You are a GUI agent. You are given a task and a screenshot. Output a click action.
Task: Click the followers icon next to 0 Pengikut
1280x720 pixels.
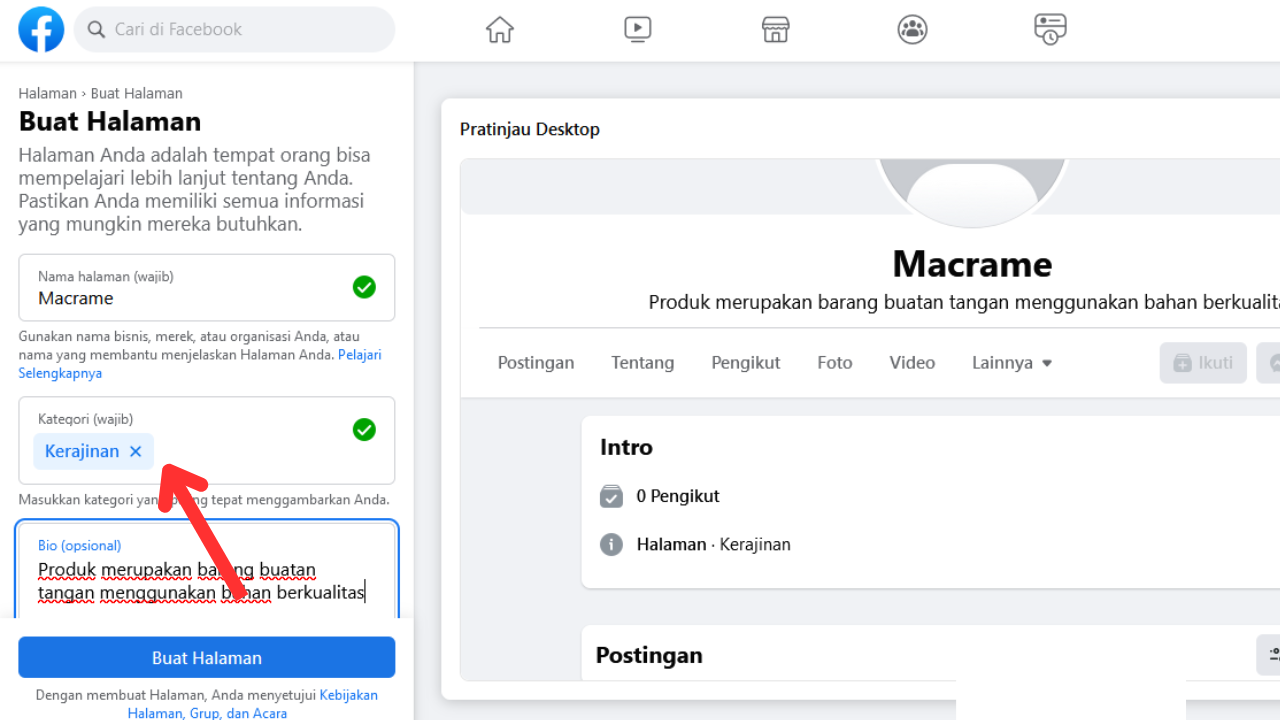(x=611, y=496)
